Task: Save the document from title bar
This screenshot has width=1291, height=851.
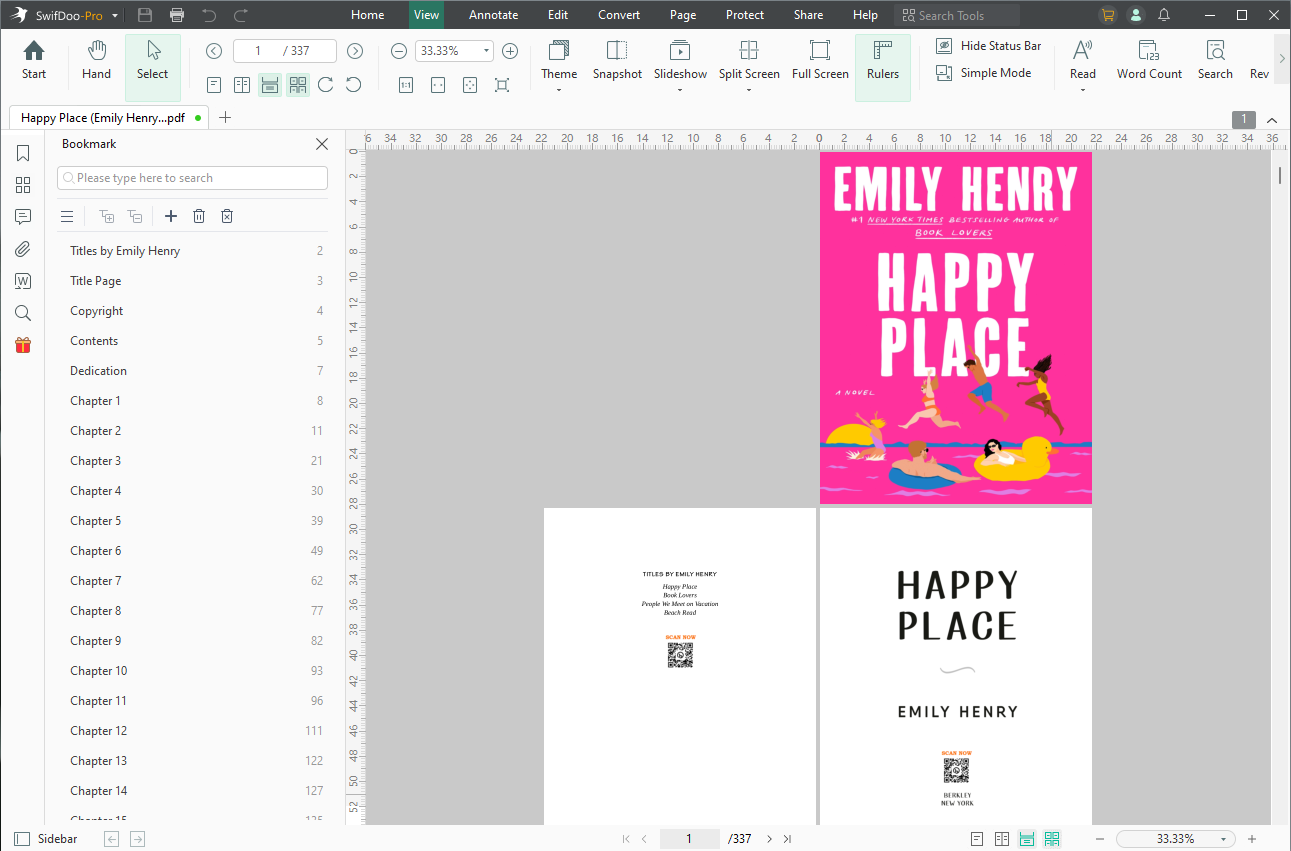Action: [x=145, y=15]
